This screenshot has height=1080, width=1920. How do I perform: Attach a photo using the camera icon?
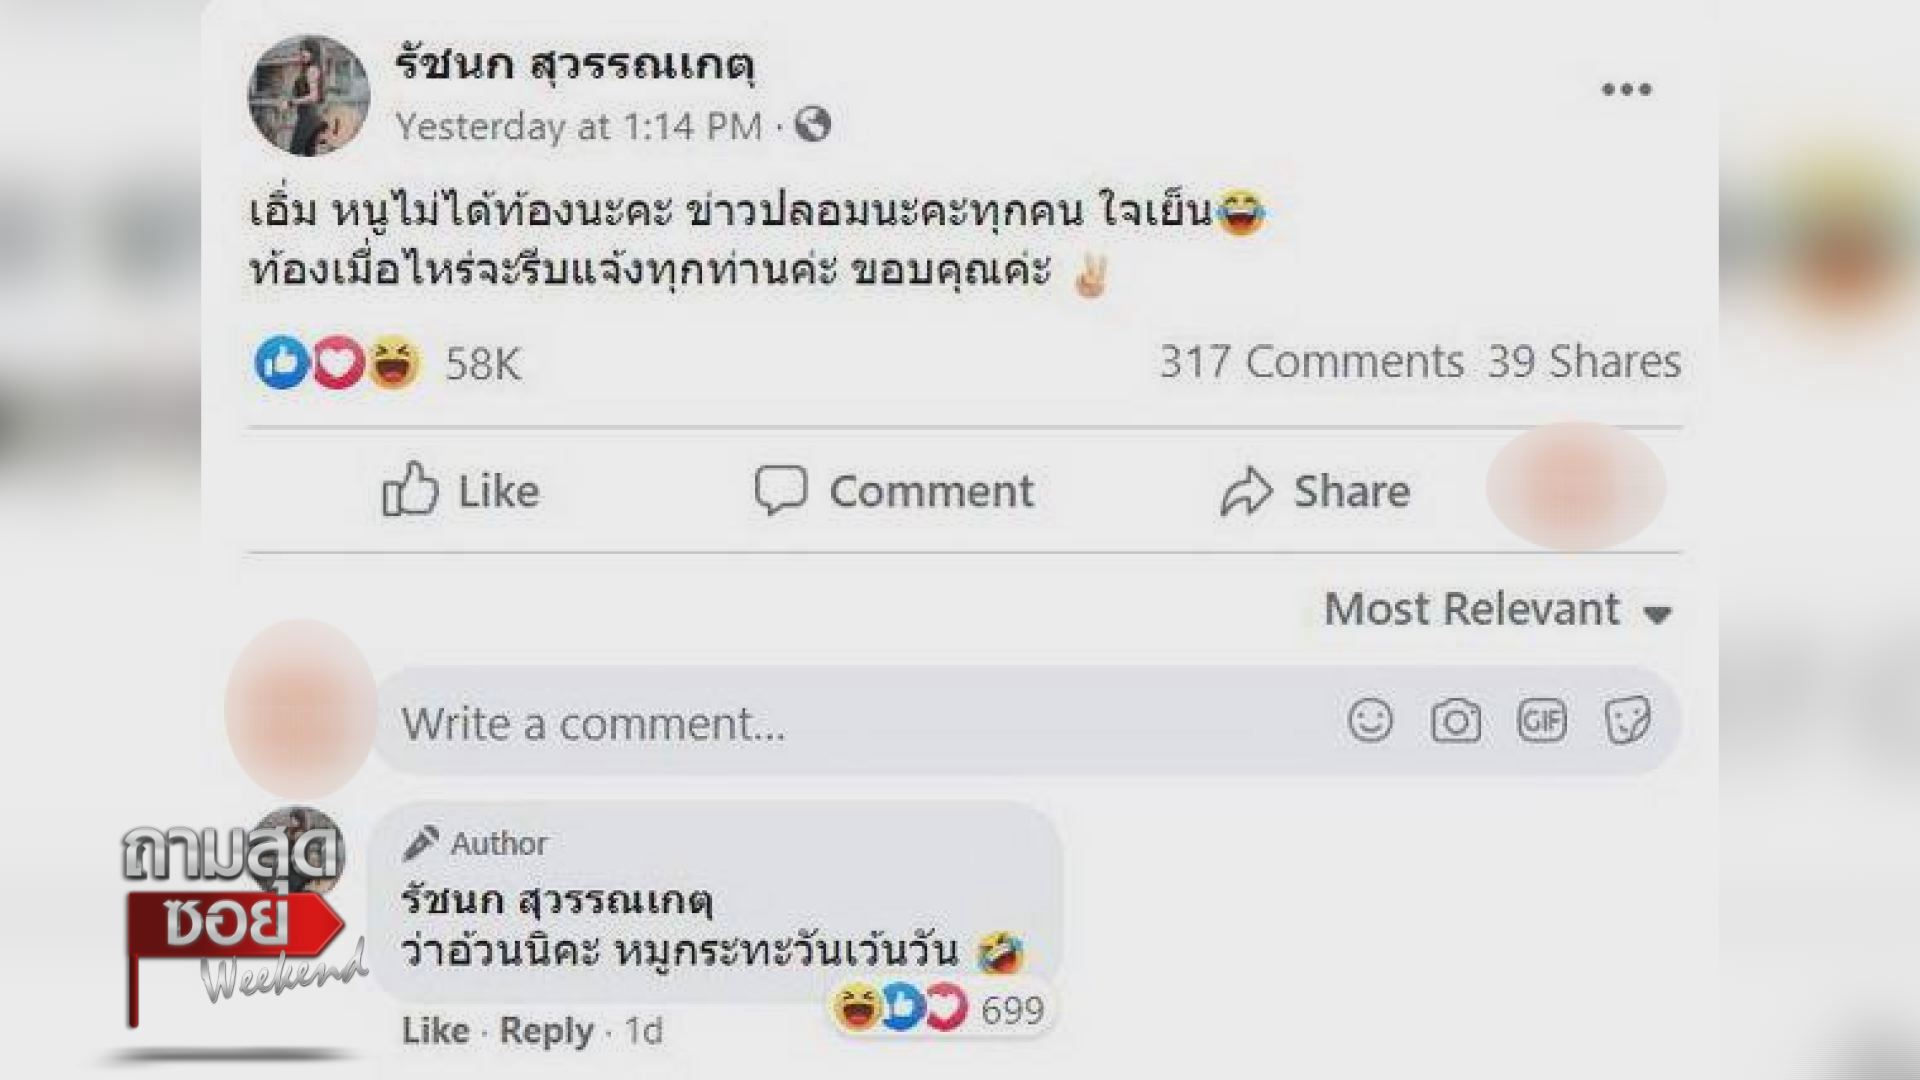tap(1455, 721)
